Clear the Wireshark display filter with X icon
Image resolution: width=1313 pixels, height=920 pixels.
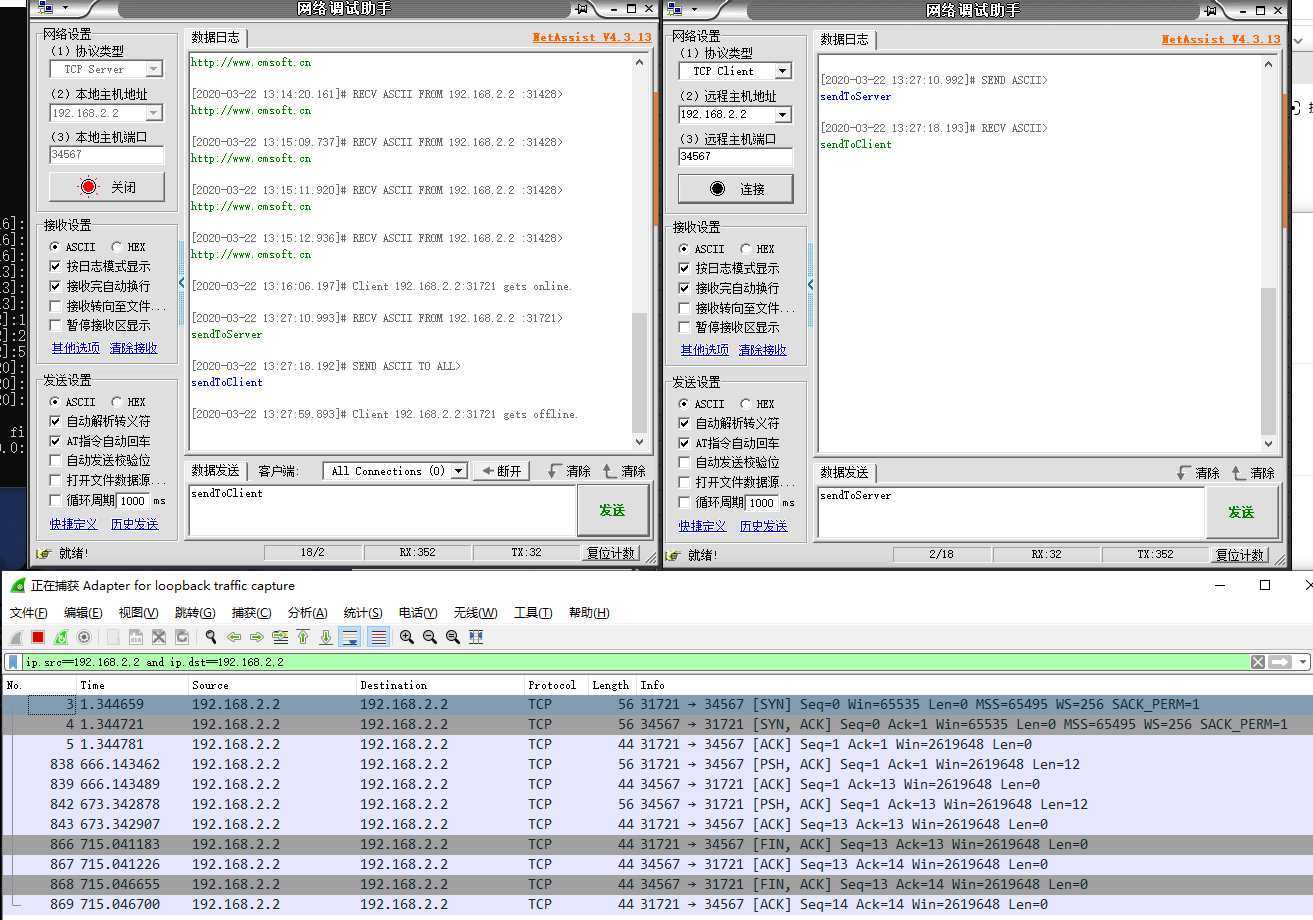tap(1258, 662)
